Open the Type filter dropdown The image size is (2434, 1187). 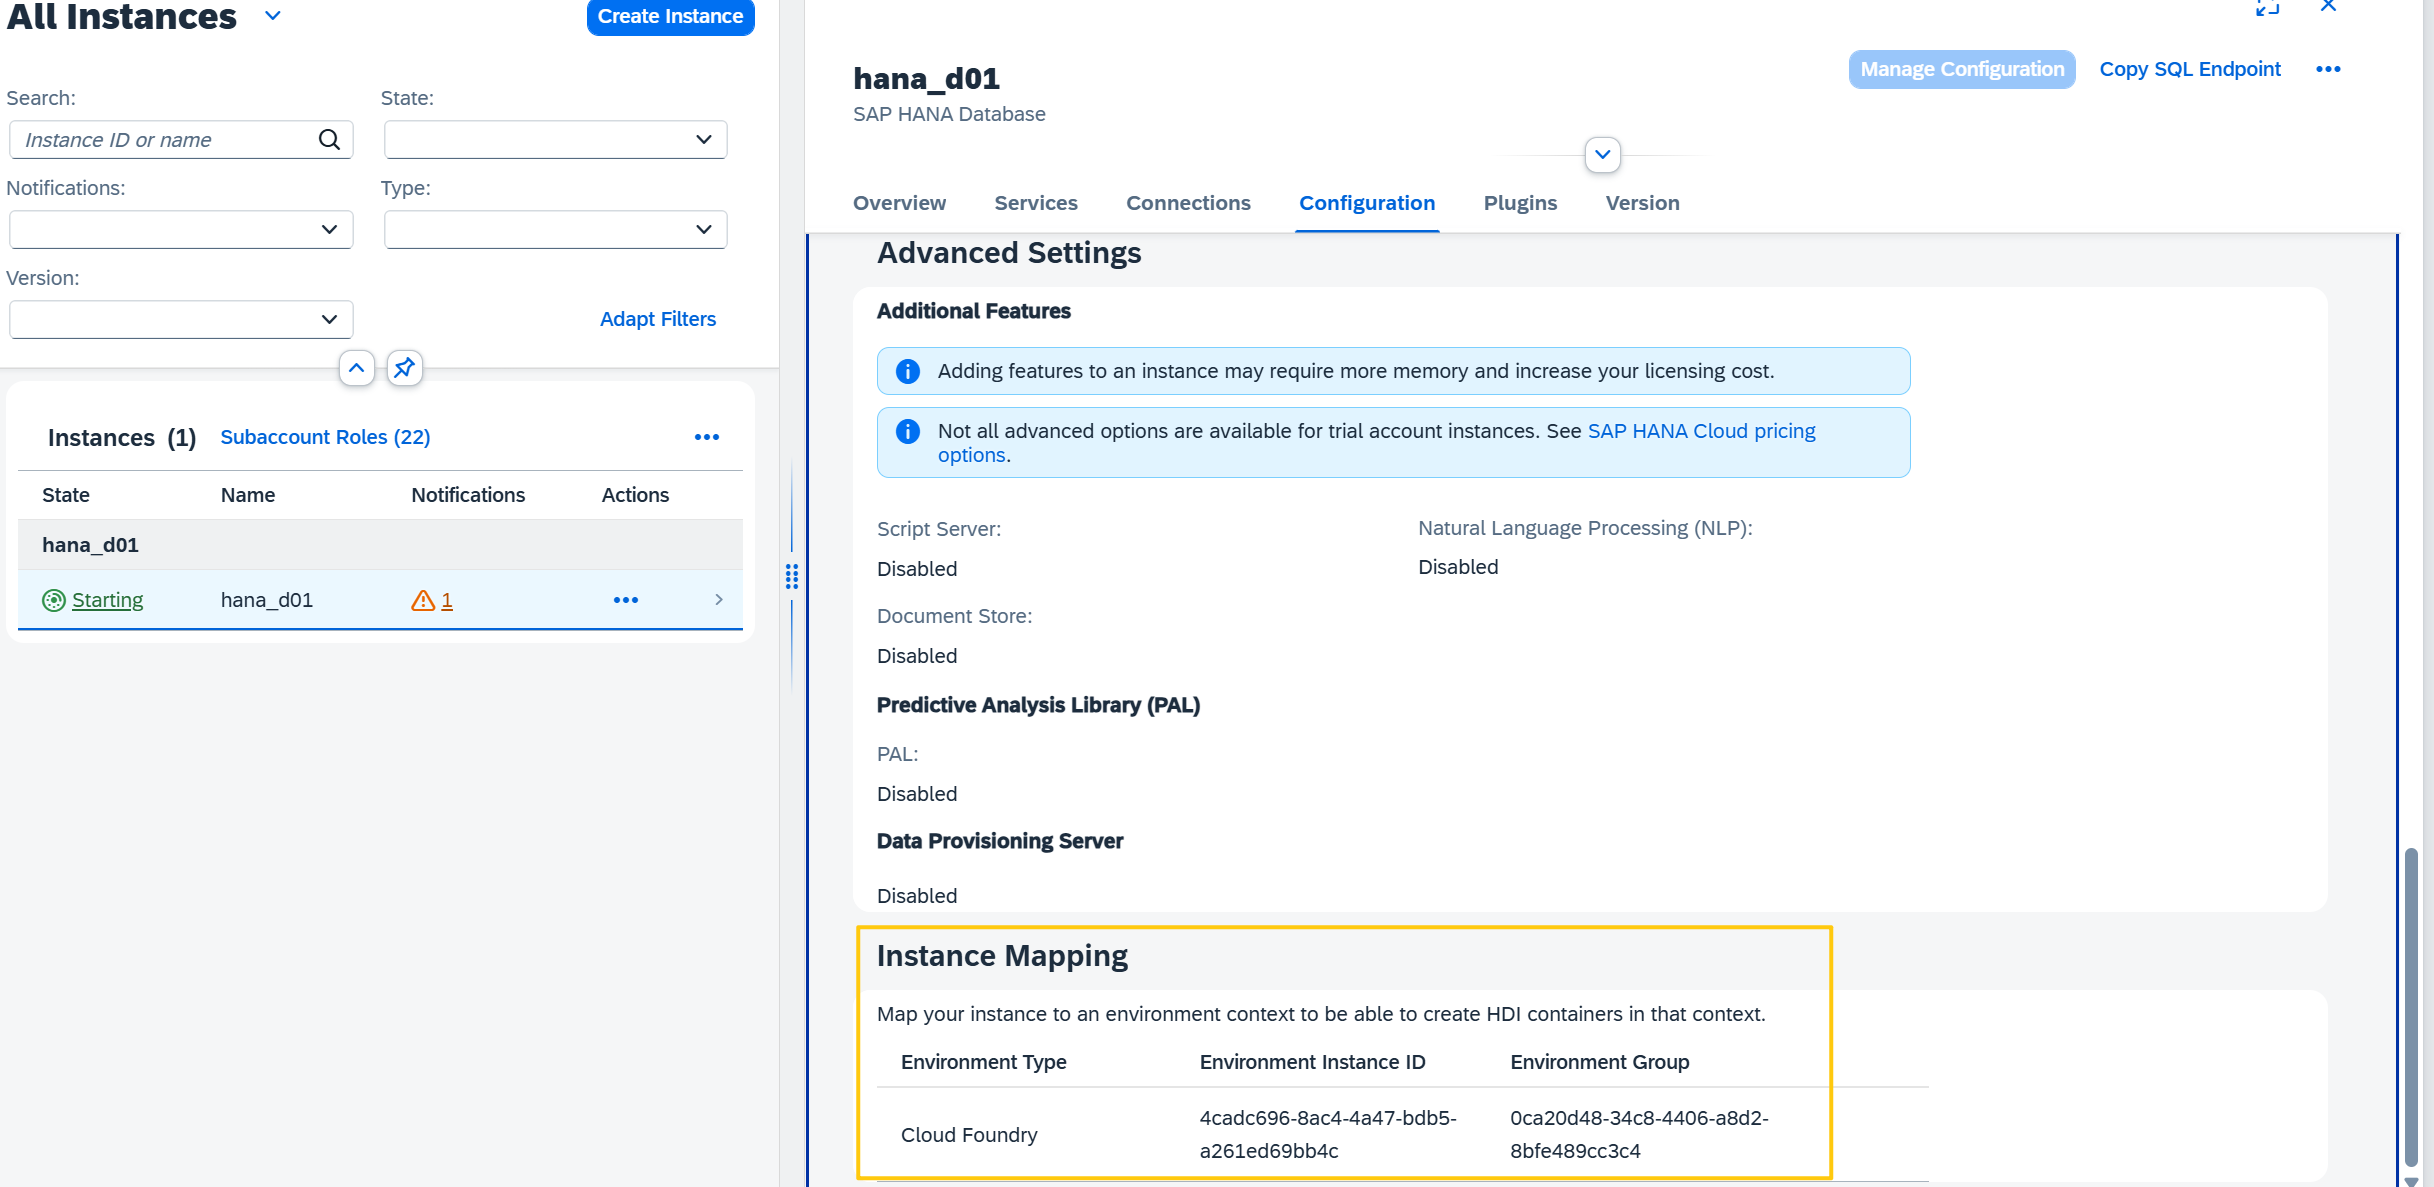[555, 229]
